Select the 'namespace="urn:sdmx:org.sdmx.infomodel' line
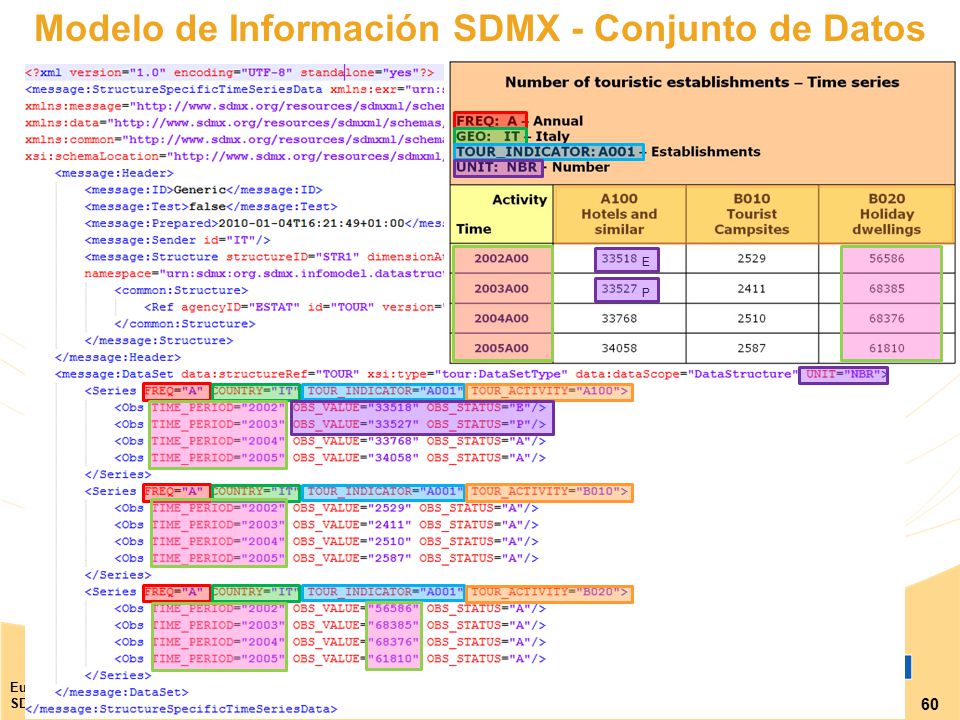The width and height of the screenshot is (960, 720). point(264,274)
